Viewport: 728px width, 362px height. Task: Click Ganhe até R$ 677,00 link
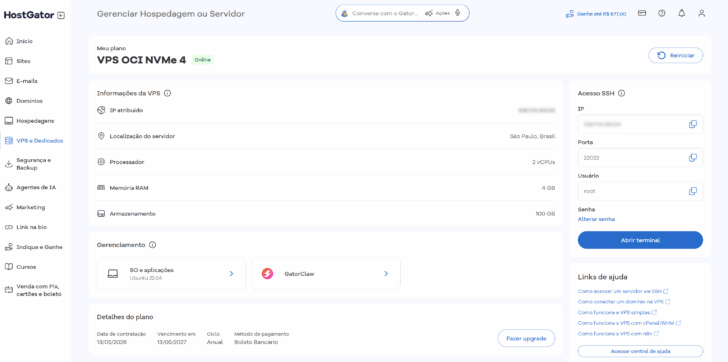click(596, 14)
